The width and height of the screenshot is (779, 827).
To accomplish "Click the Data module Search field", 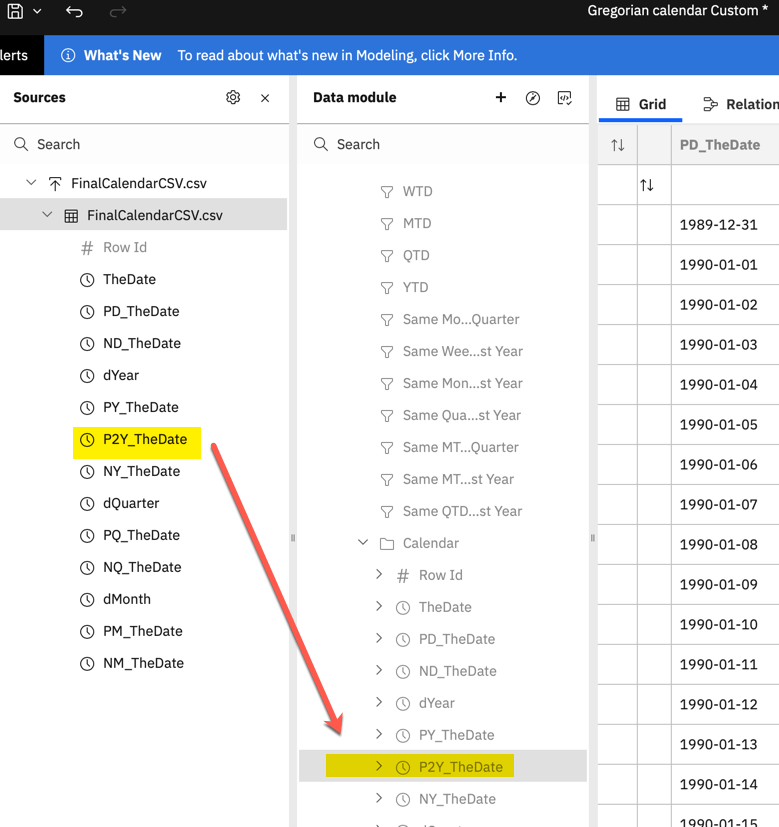I will [443, 144].
